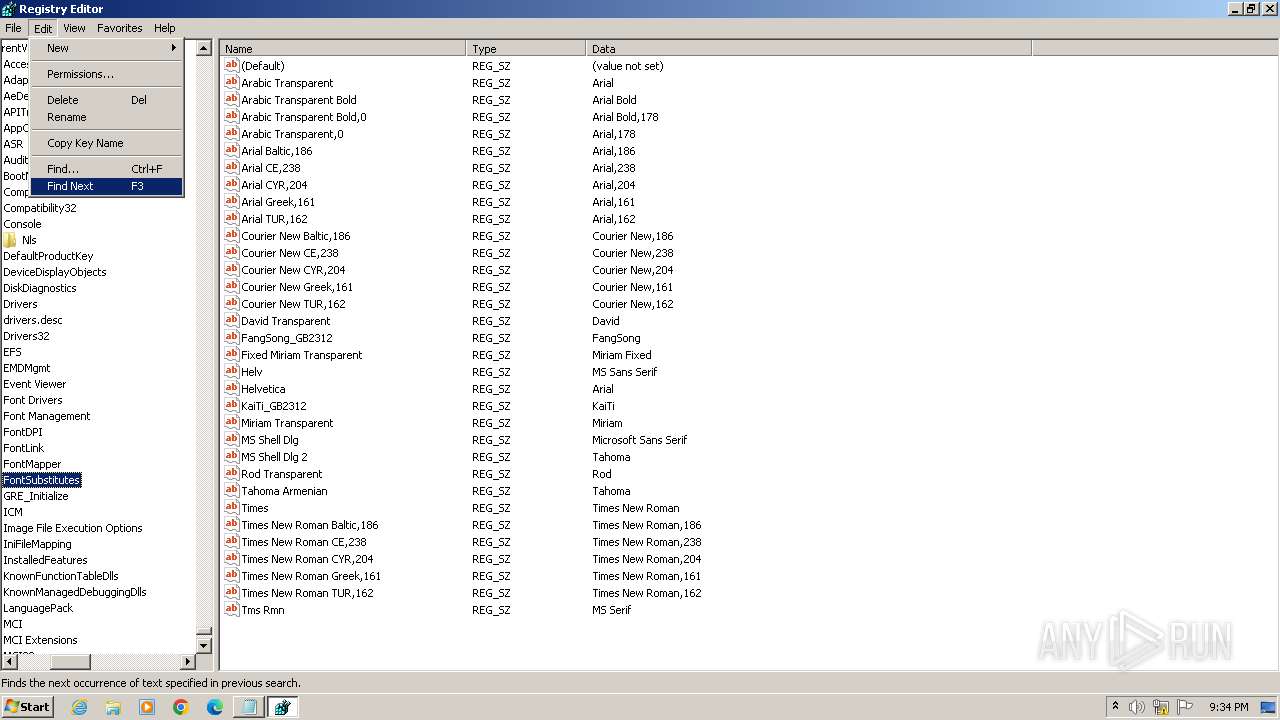Select the Compatibility32 key

[x=40, y=208]
